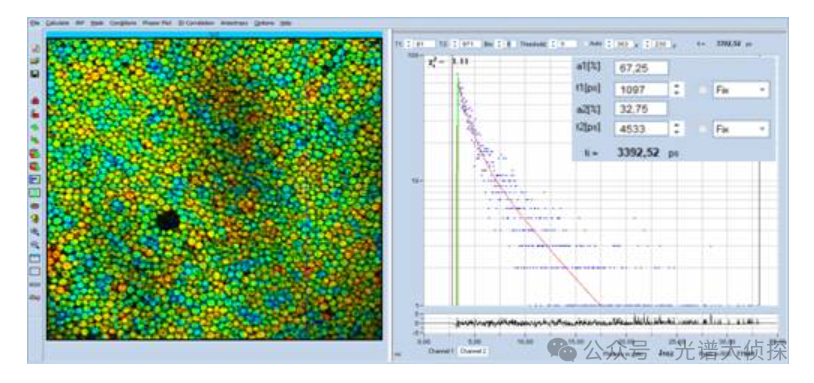Viewport: 814px width, 383px height.
Task: Click the dark spot in lifetime image
Action: [x=169, y=220]
